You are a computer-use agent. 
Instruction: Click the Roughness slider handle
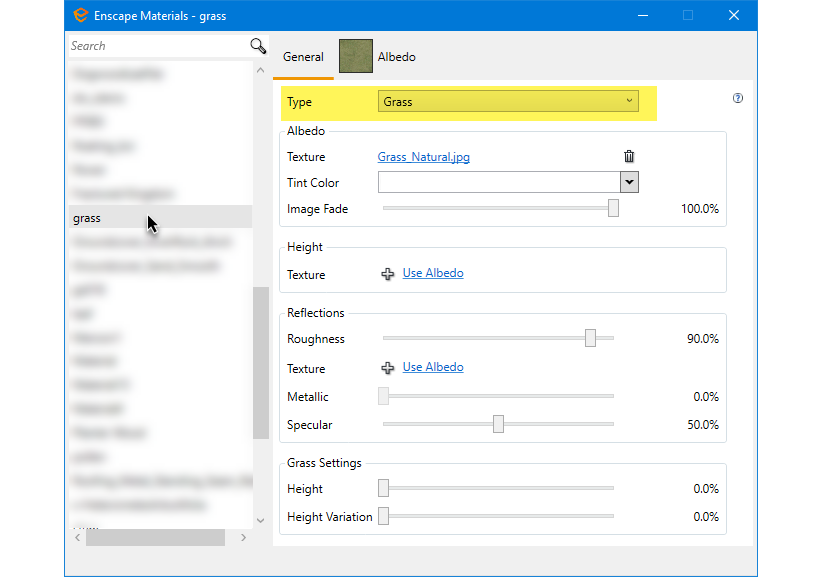[x=590, y=338]
